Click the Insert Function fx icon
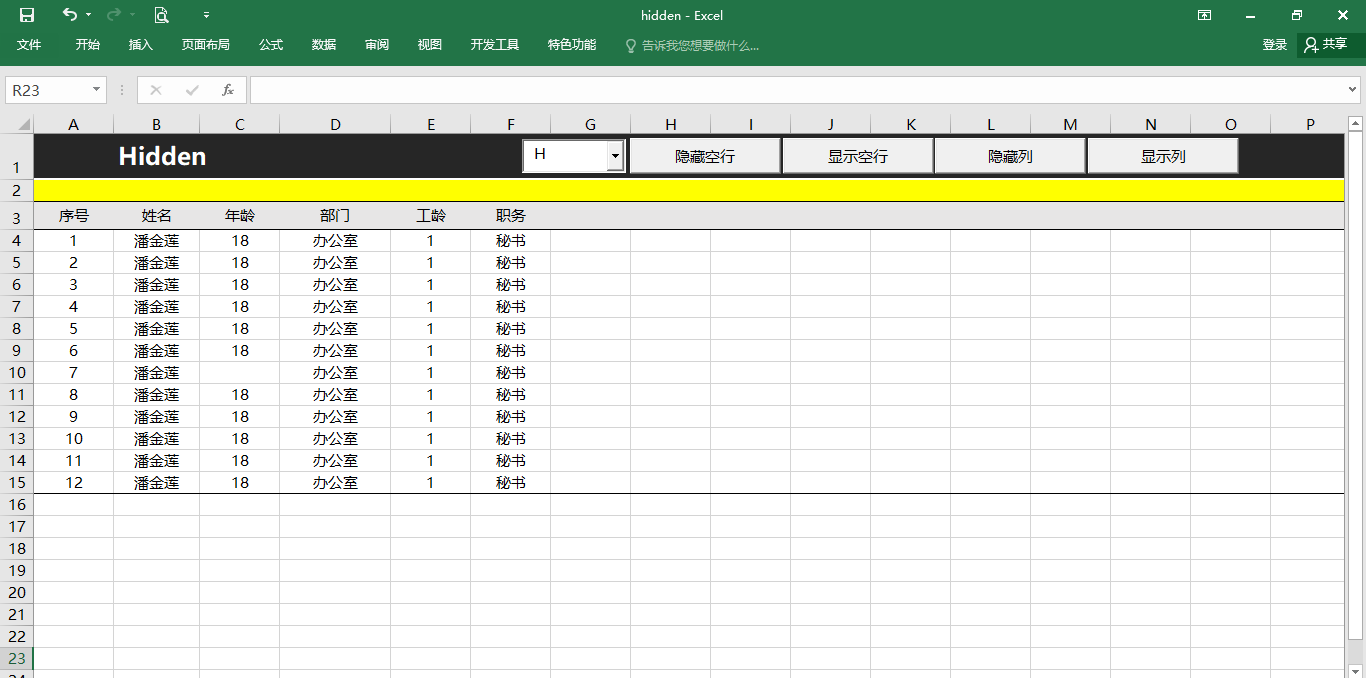The width and height of the screenshot is (1366, 678). coord(228,90)
